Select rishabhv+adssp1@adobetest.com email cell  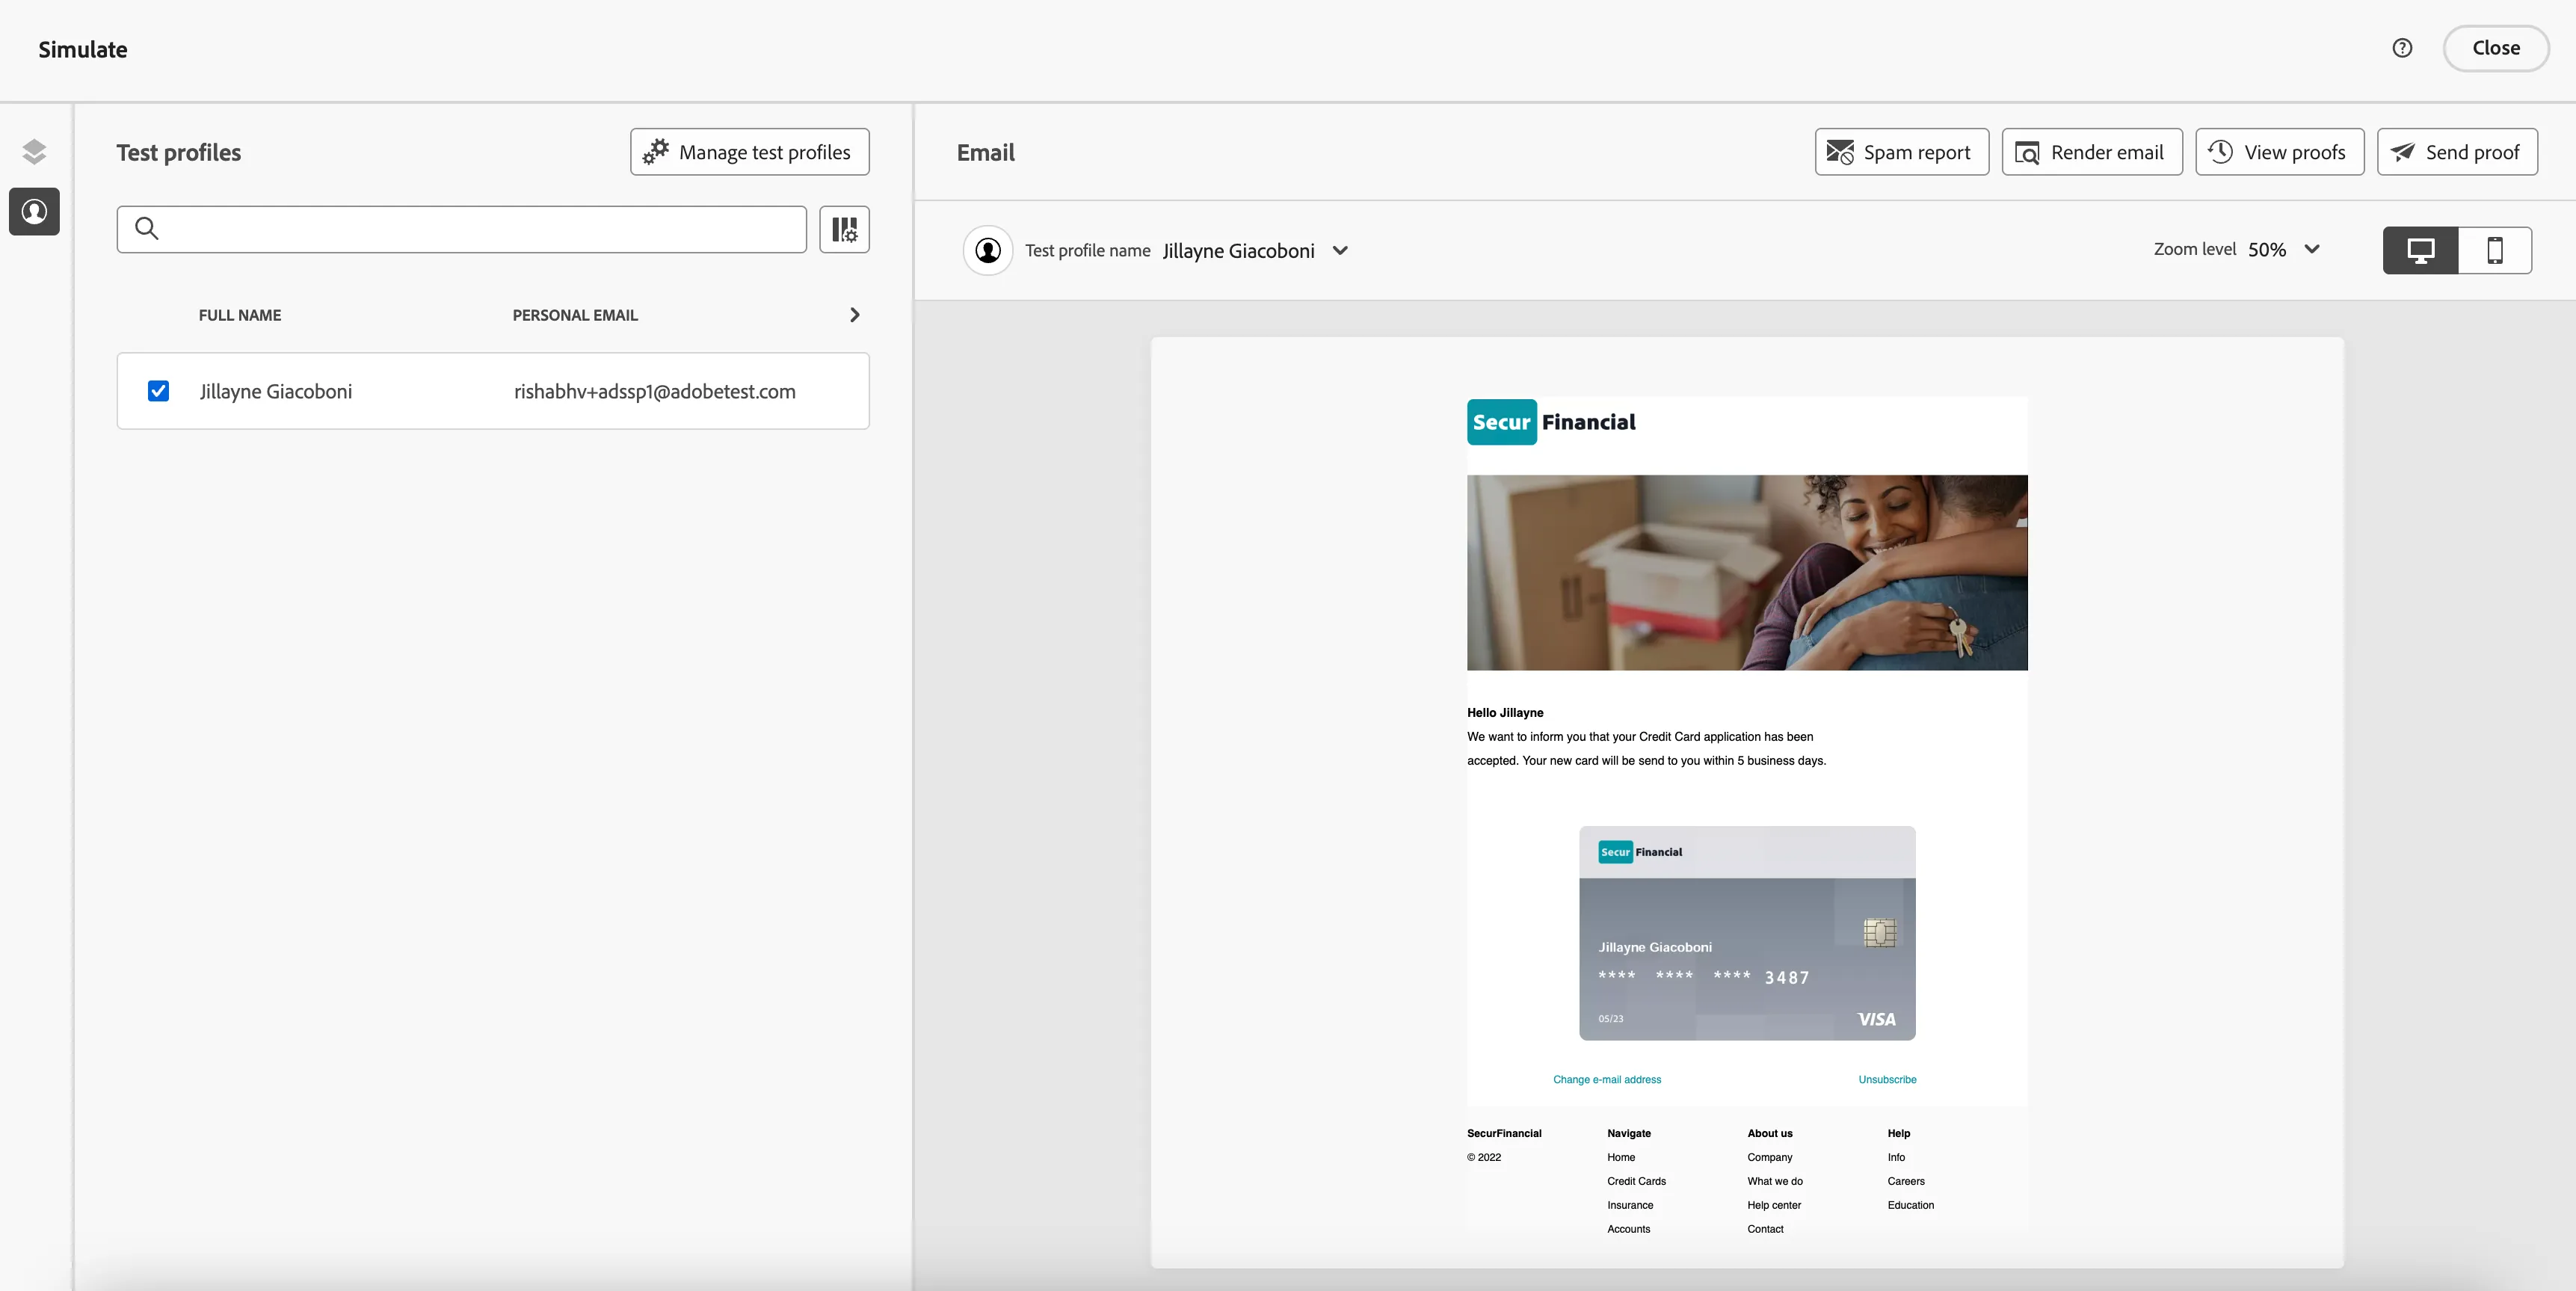click(655, 391)
